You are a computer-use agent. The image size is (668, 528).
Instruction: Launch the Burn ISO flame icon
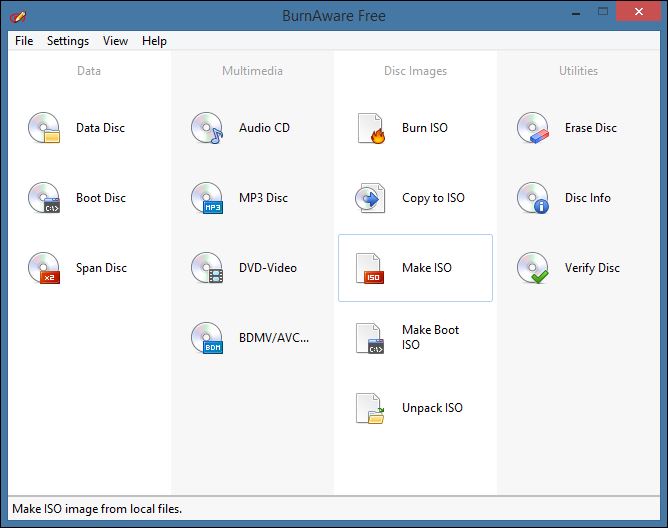371,128
